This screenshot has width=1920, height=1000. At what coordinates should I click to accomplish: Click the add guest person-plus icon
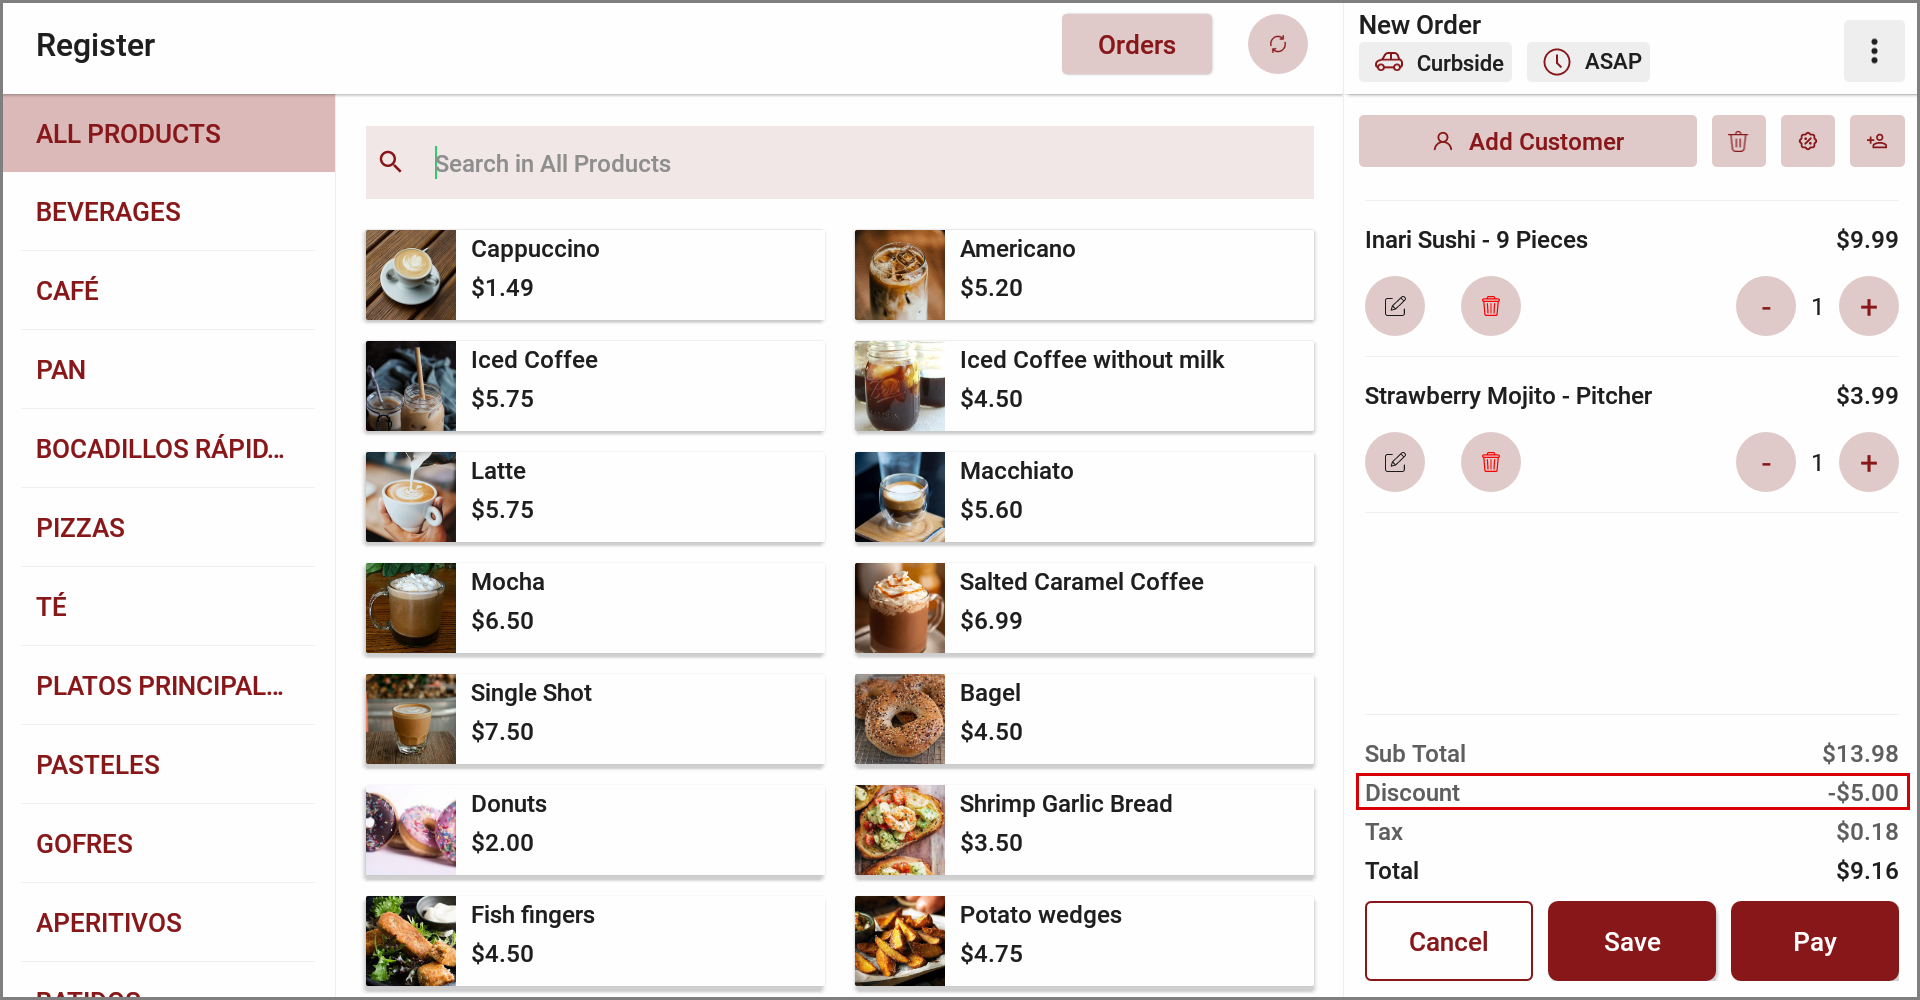click(x=1876, y=141)
